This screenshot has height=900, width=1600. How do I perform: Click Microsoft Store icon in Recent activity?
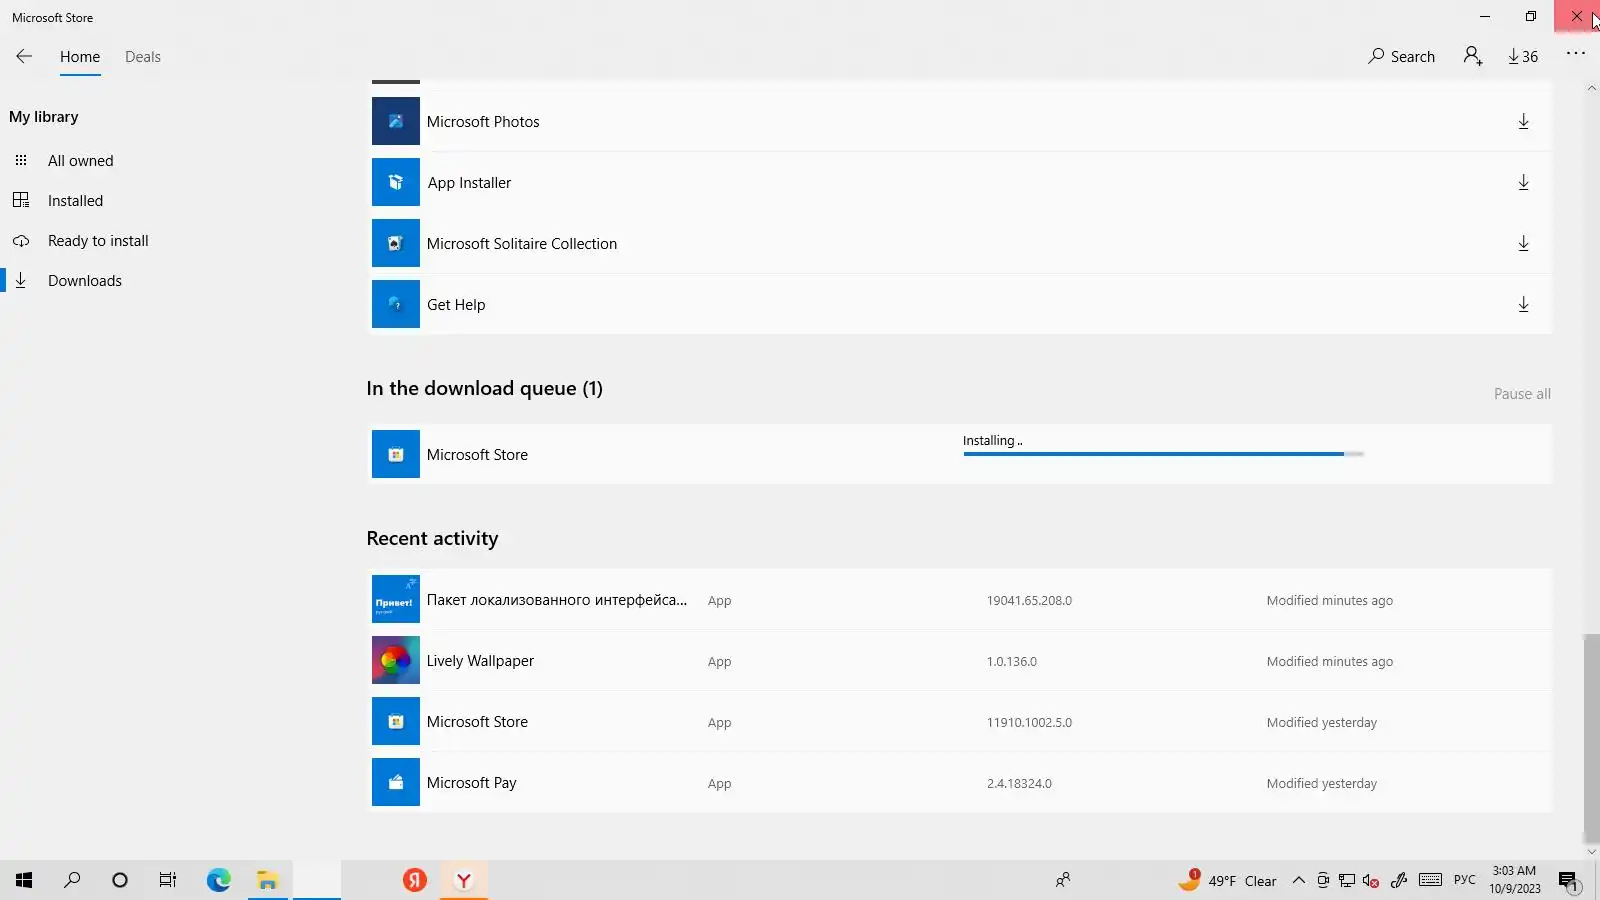pyautogui.click(x=396, y=721)
